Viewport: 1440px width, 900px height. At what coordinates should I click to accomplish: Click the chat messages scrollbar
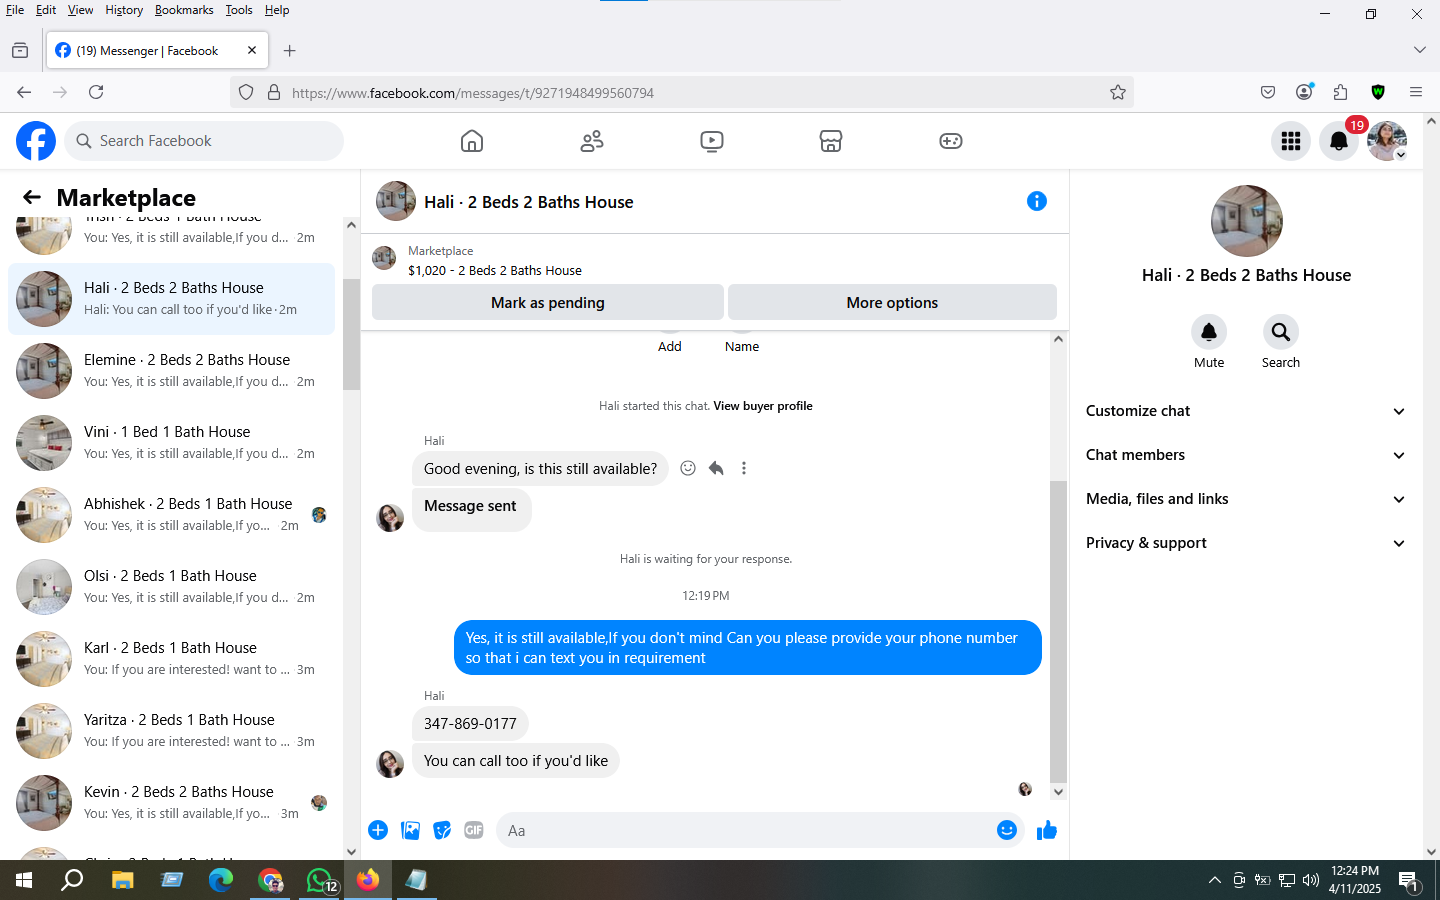click(x=1058, y=632)
